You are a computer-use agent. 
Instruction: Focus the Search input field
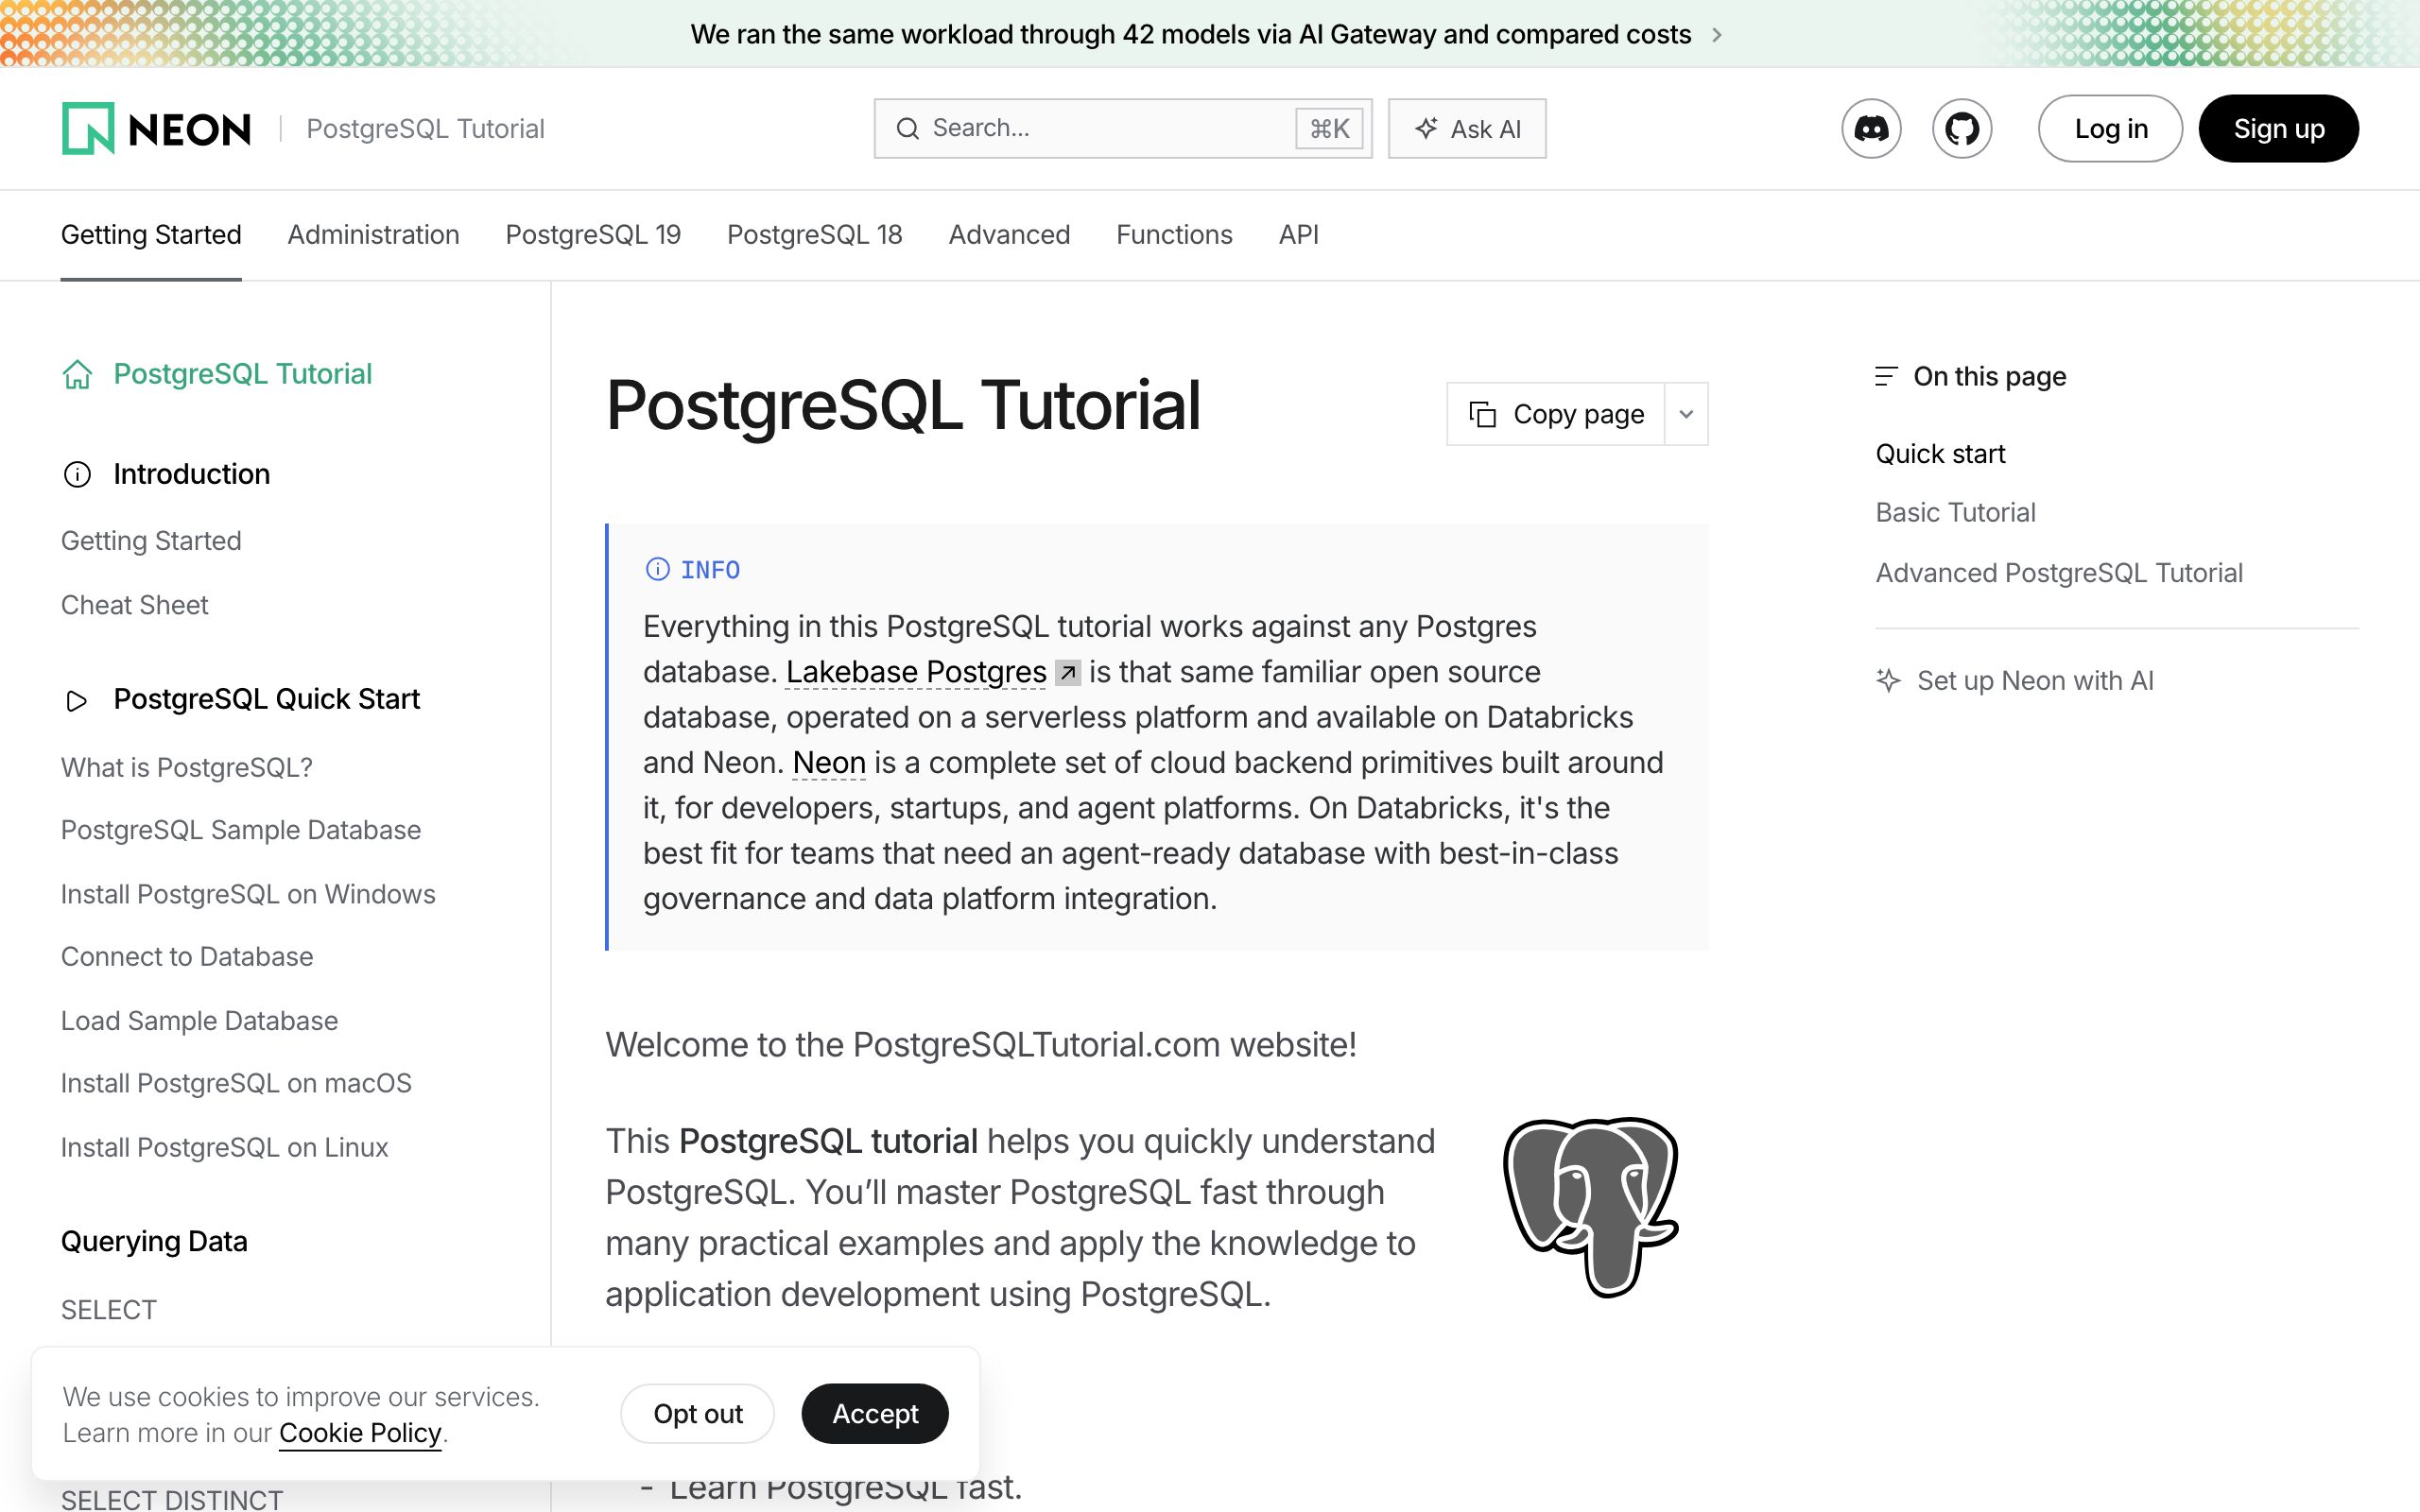(1122, 128)
